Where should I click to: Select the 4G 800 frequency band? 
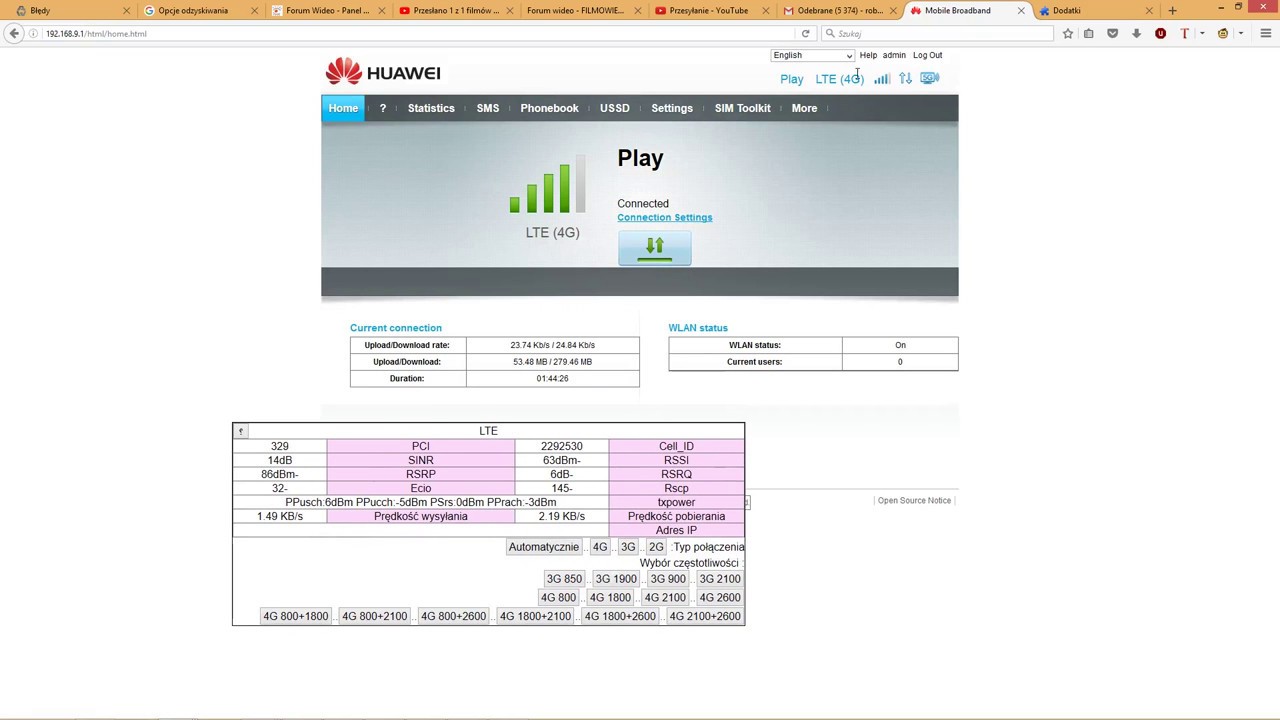(558, 598)
